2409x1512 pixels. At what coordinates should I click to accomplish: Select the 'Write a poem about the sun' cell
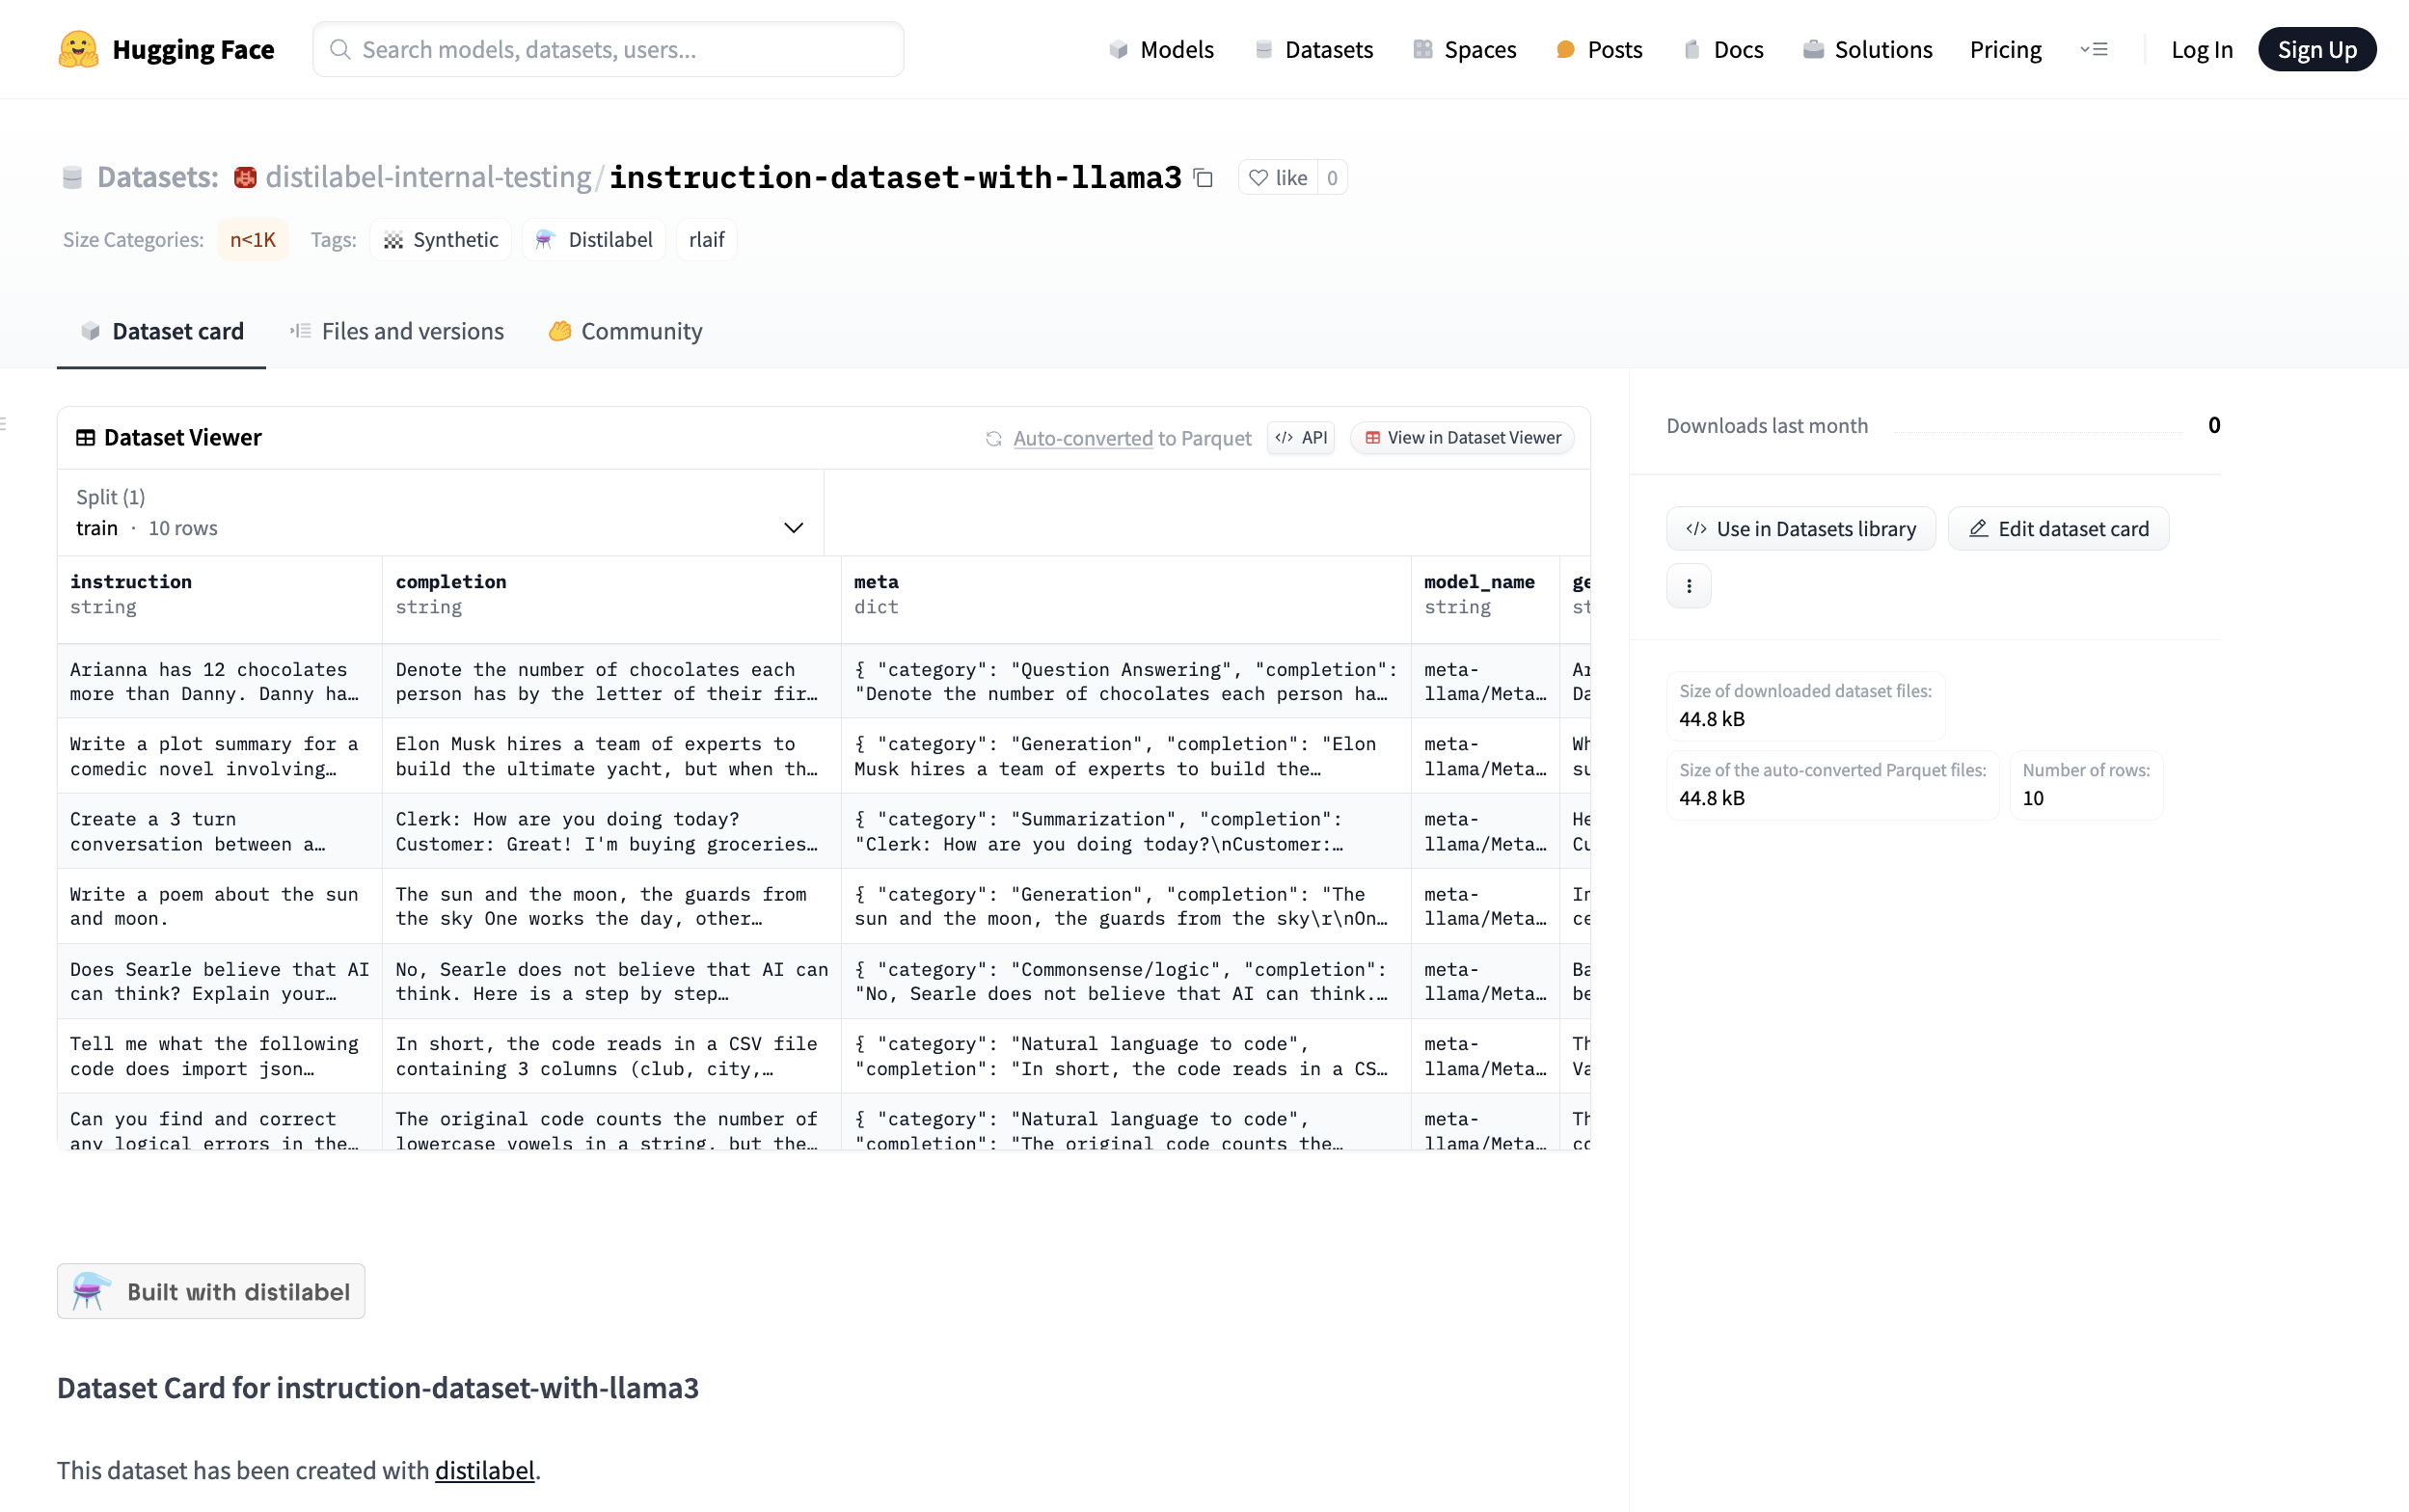pyautogui.click(x=220, y=906)
